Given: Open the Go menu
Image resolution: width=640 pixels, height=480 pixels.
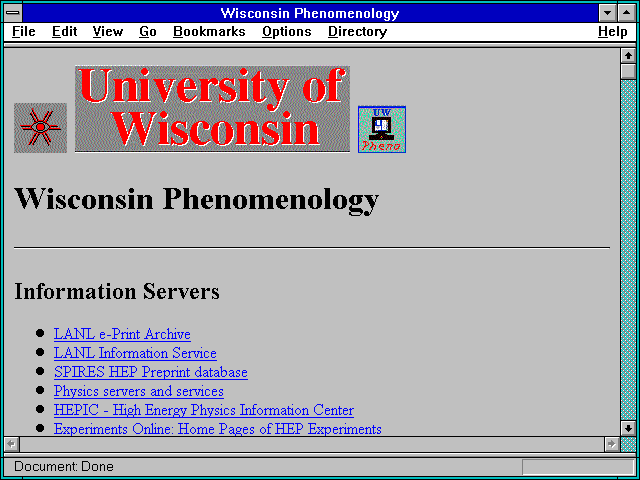Looking at the screenshot, I should point(148,31).
